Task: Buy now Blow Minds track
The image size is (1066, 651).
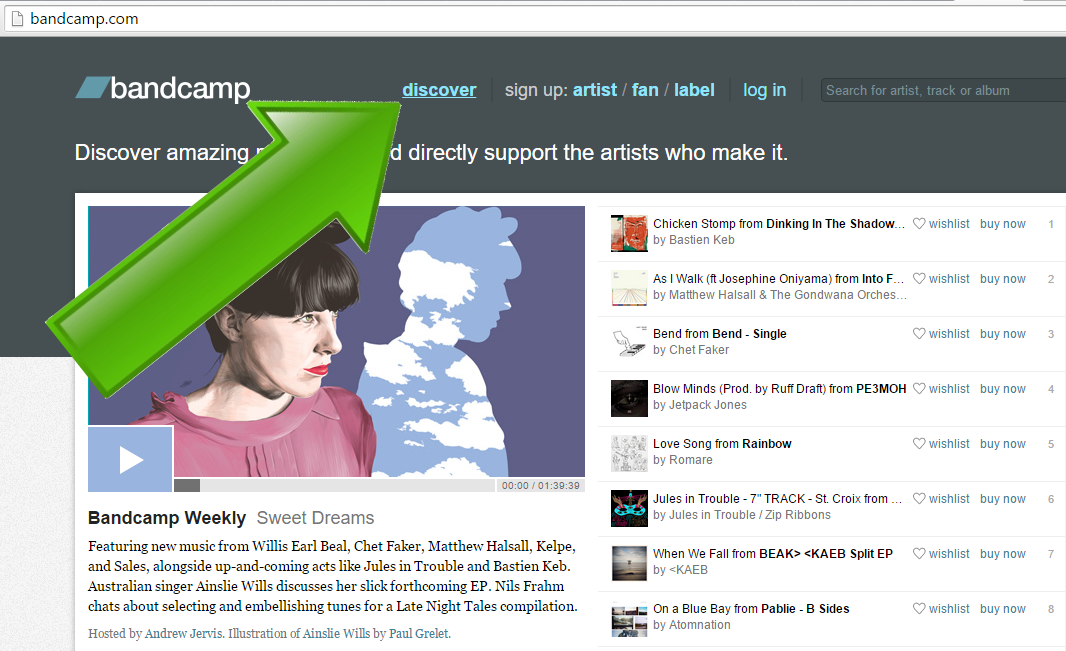Action: (x=1002, y=389)
